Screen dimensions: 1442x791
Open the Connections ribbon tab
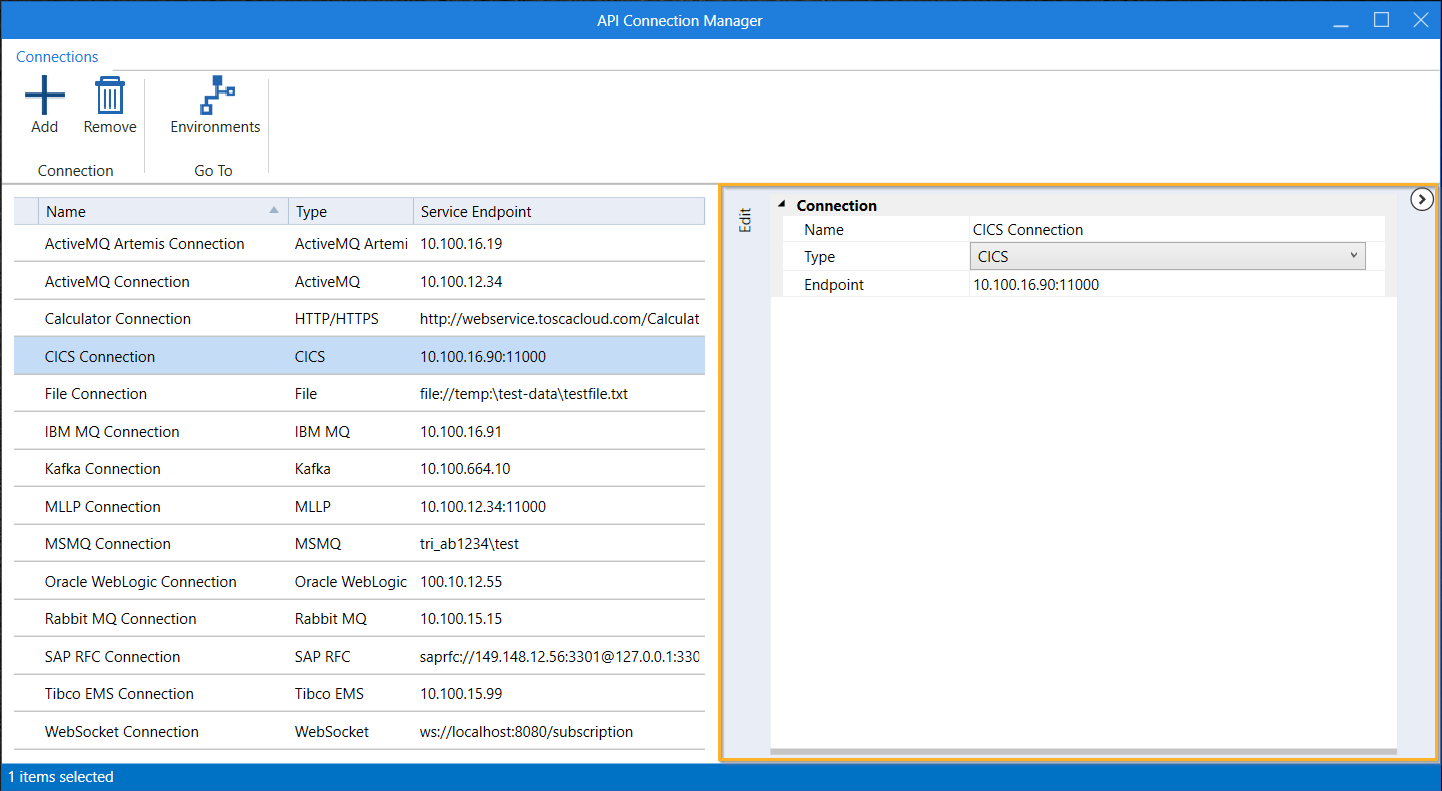tap(57, 57)
